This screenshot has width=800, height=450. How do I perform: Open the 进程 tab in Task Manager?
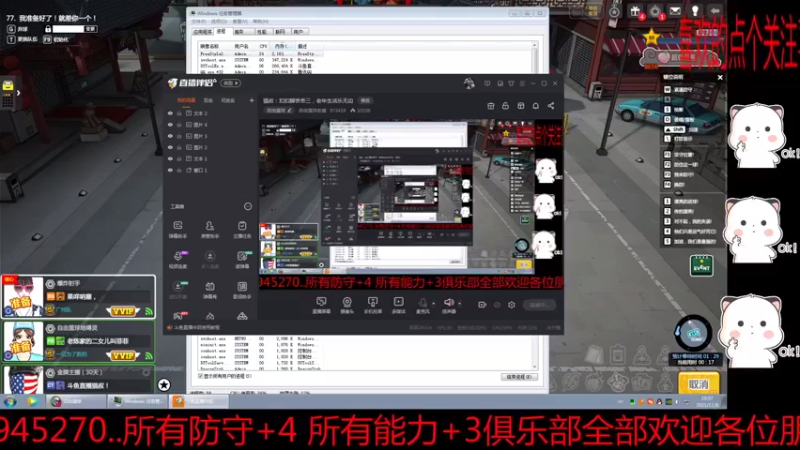221,32
